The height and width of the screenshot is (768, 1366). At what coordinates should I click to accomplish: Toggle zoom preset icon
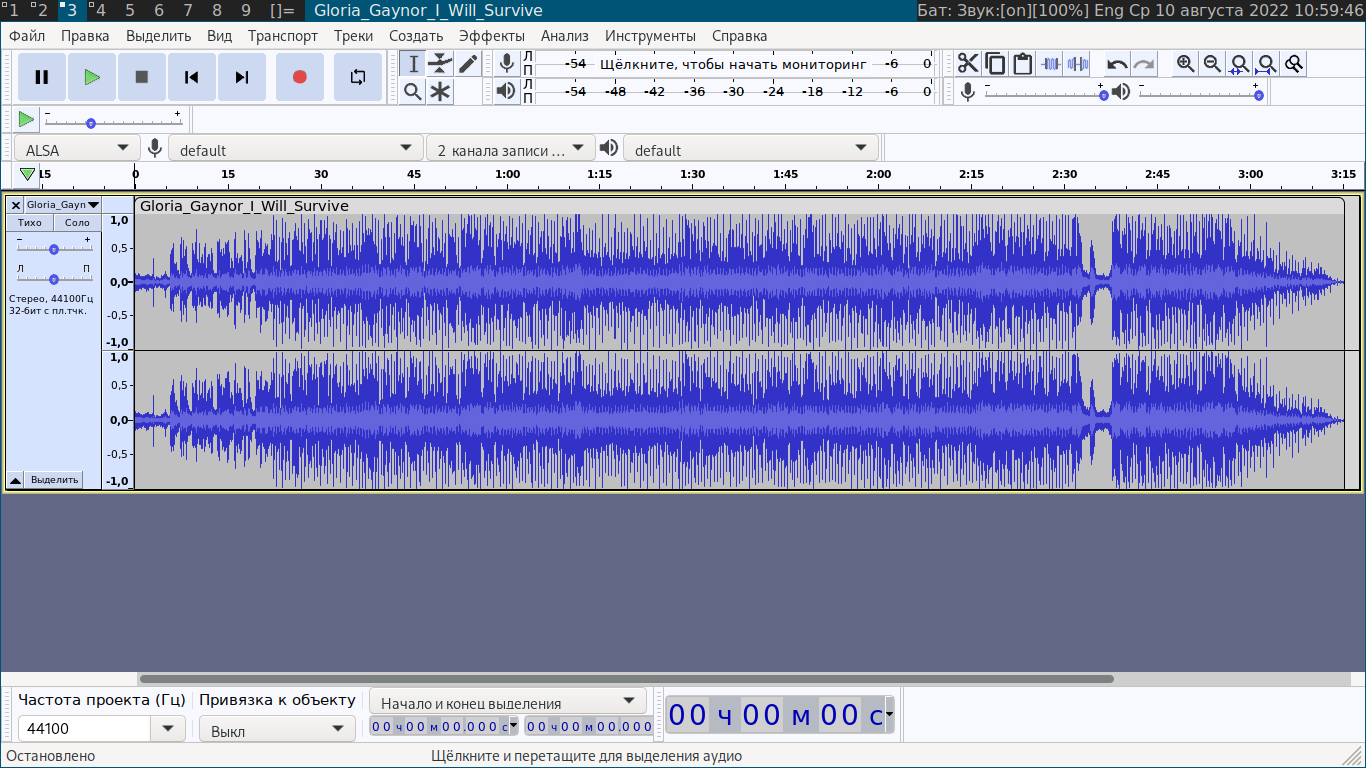[1293, 64]
